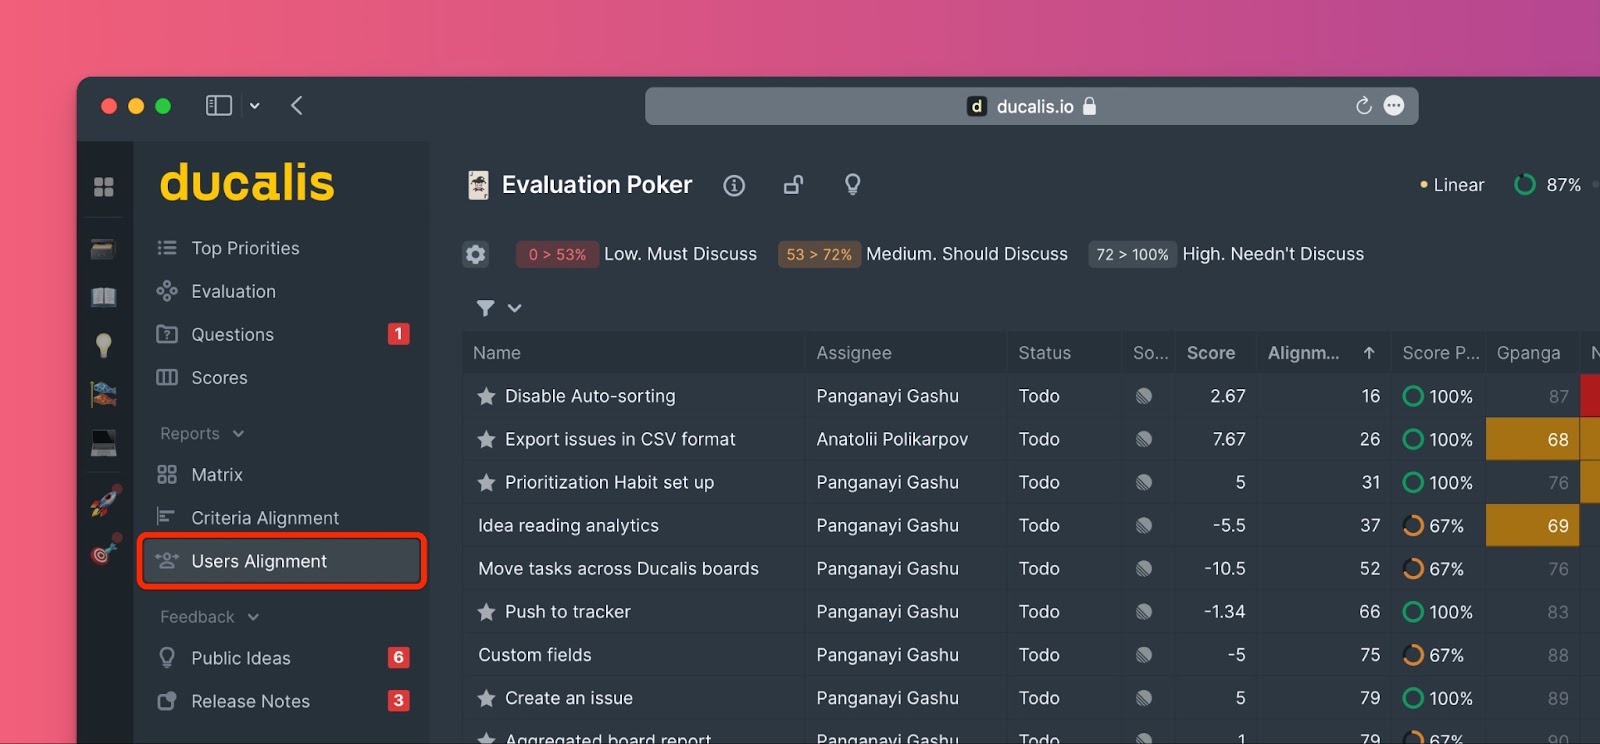This screenshot has height=744, width=1600.
Task: Select Users Alignment in the sidebar
Action: pos(283,561)
